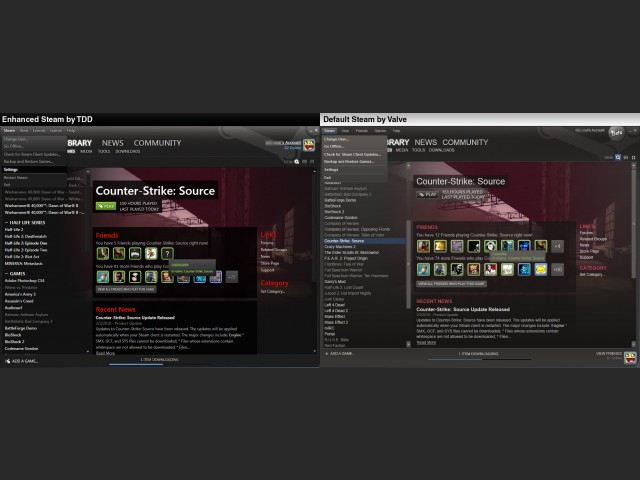This screenshot has height=480, width=640.
Task: Select Crazy Machines 2 in Default Steam list
Action: point(340,247)
